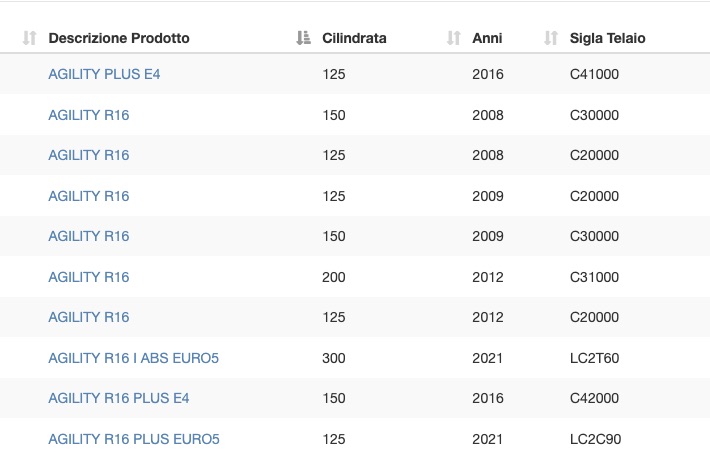Click 125 in the 2009 C20000 row
710x466 pixels.
(x=334, y=196)
